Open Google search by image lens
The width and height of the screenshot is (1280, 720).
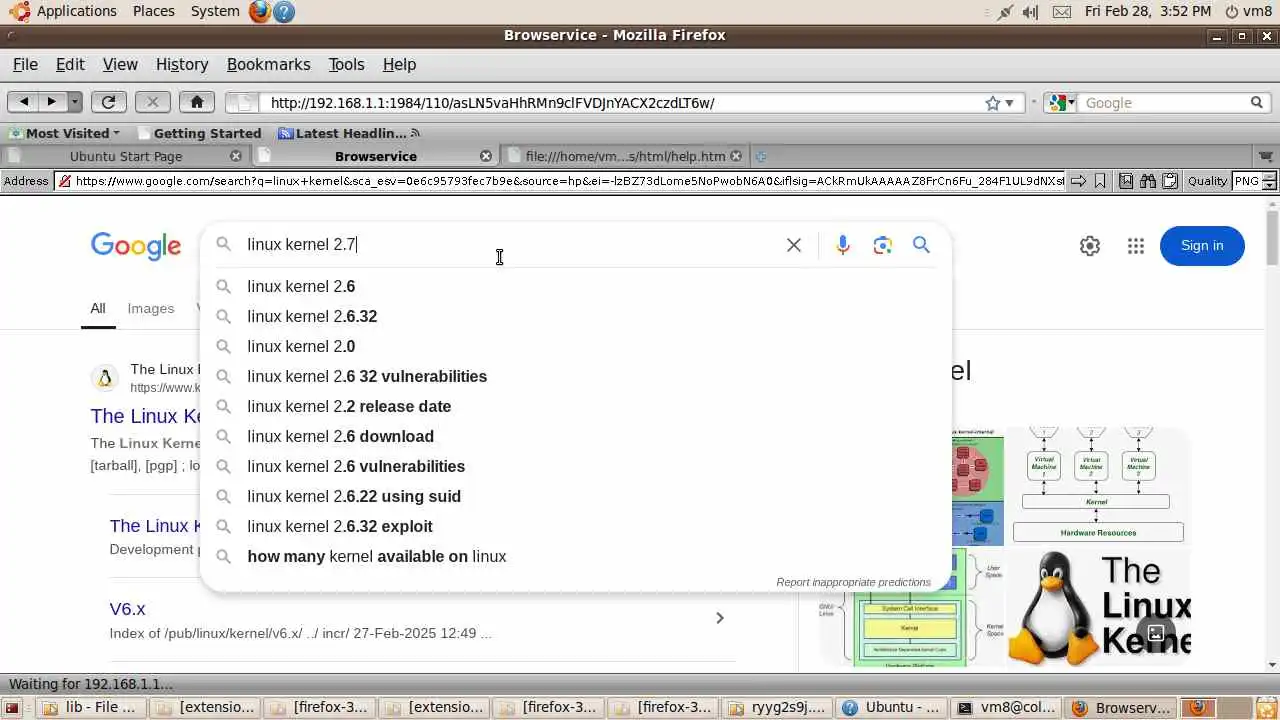(882, 245)
